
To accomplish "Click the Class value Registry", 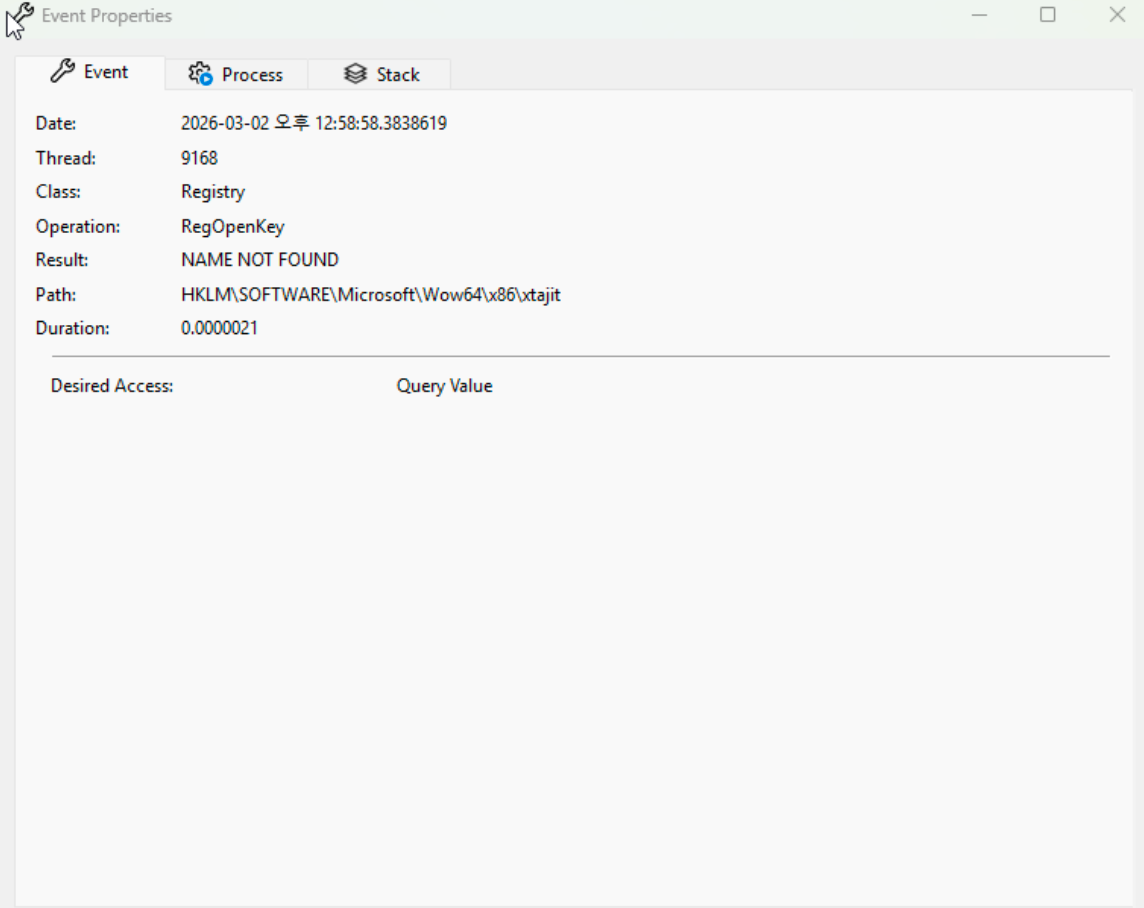I will 212,192.
